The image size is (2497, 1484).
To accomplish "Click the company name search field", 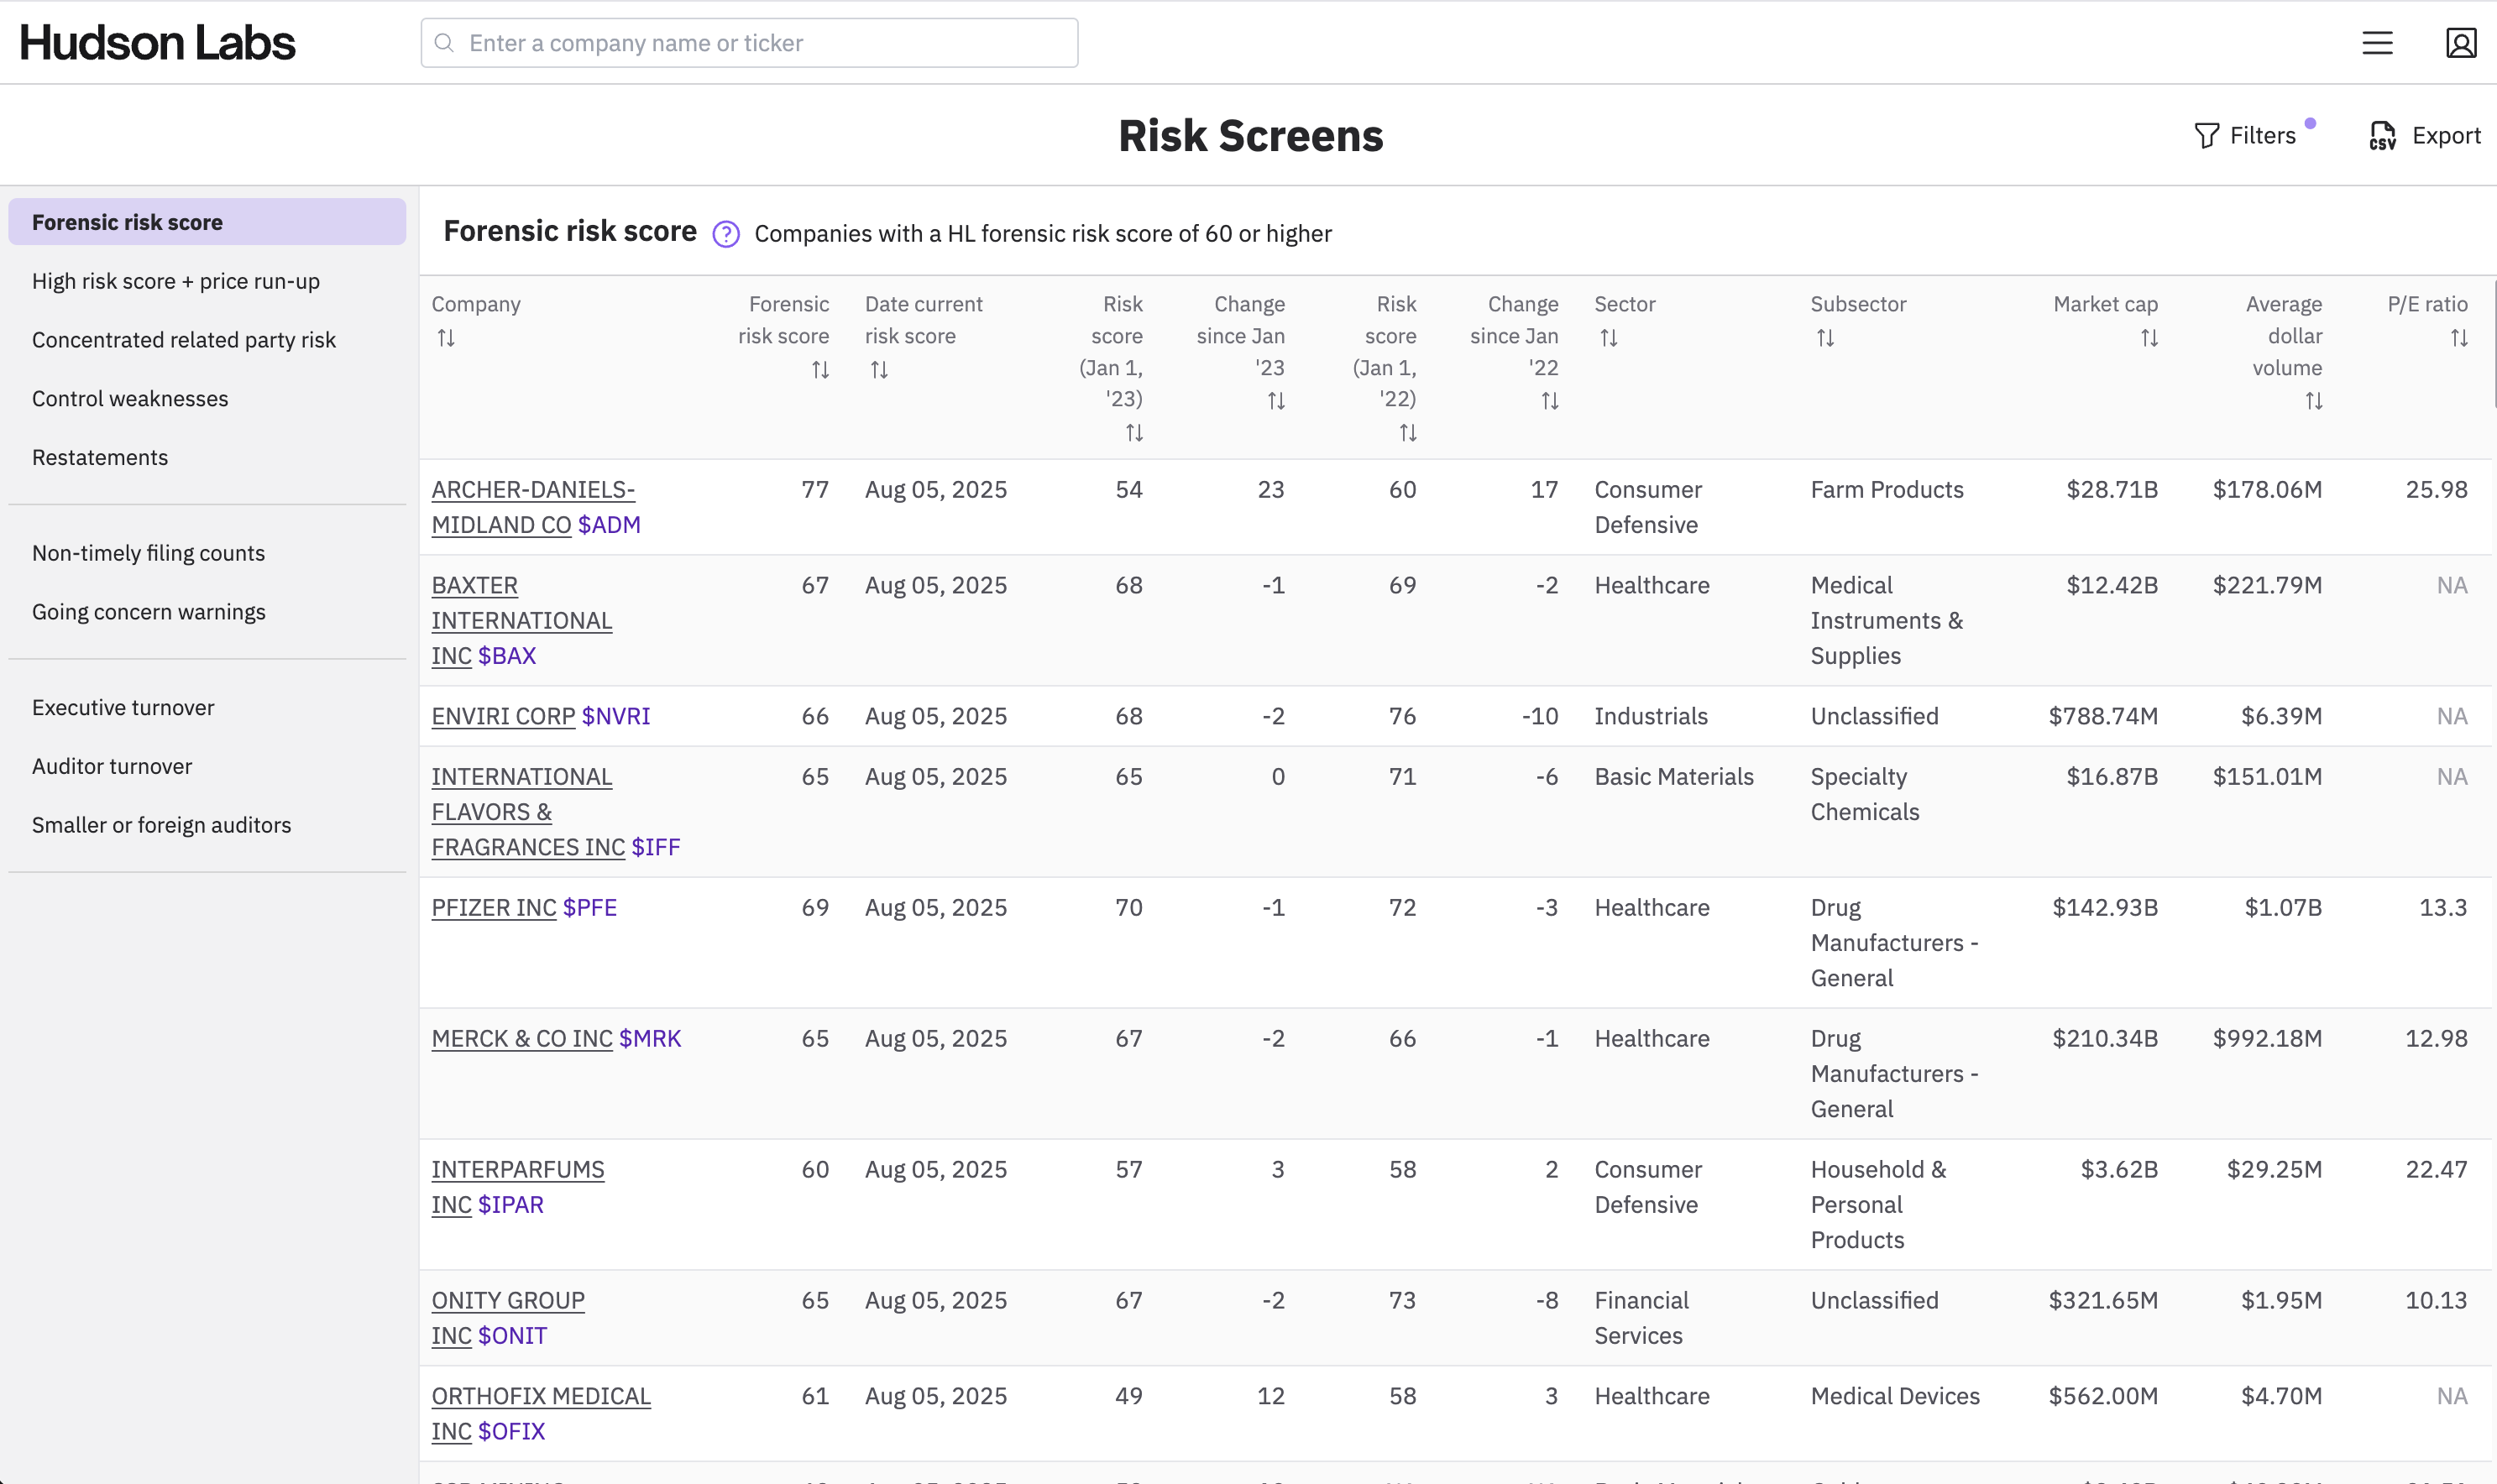I will click(x=749, y=43).
